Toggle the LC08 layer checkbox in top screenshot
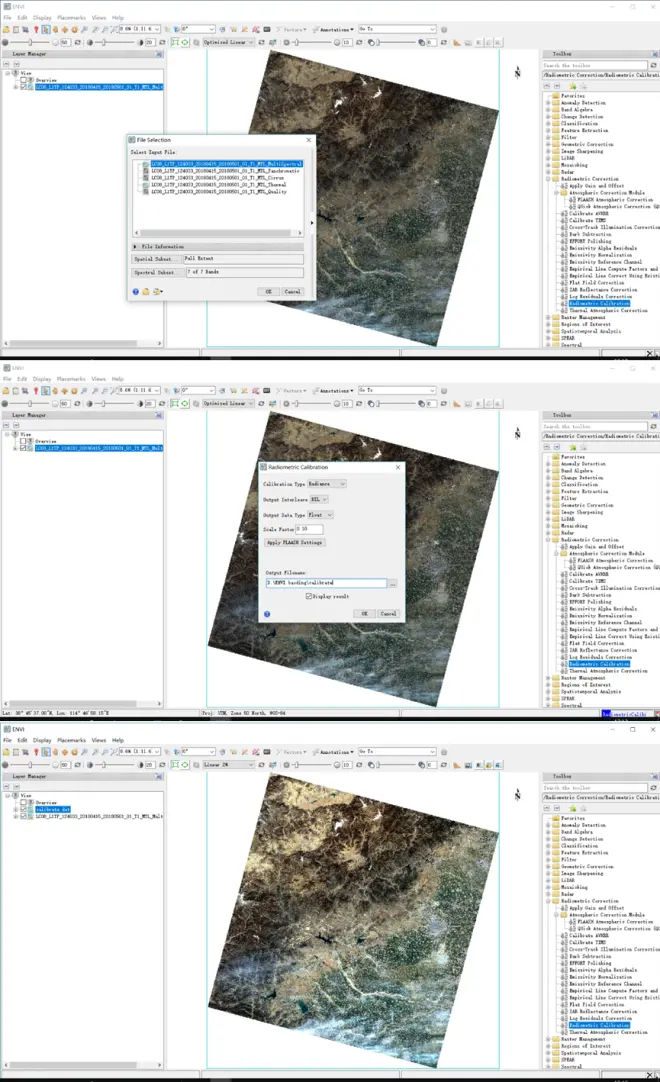 23,87
